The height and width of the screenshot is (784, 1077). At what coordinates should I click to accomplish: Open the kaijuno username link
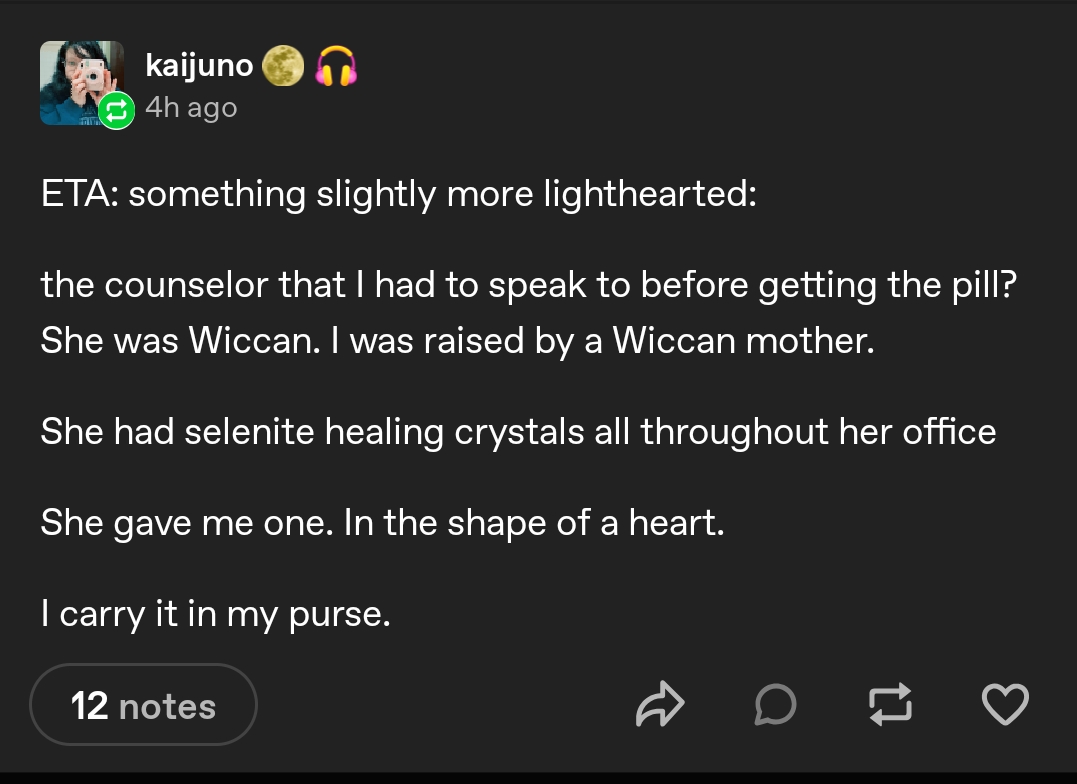click(199, 67)
